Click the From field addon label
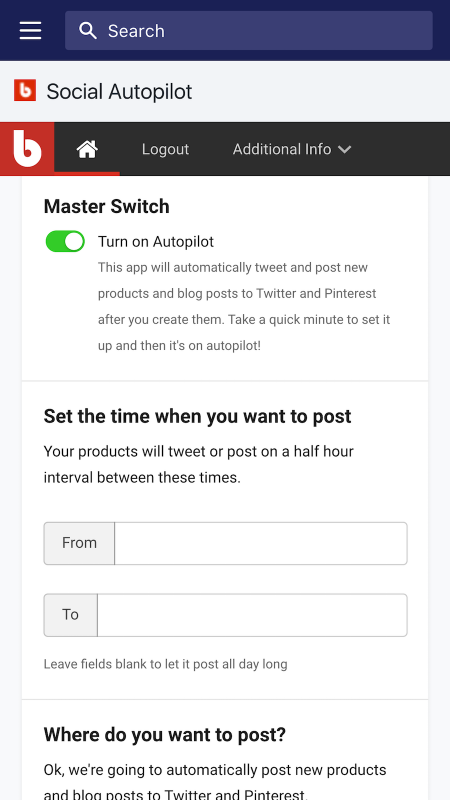 click(79, 543)
